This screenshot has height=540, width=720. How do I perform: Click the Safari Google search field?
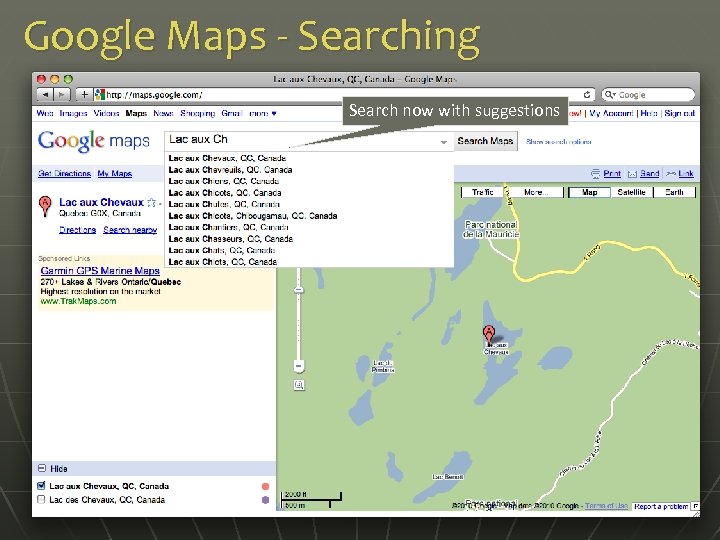[648, 95]
